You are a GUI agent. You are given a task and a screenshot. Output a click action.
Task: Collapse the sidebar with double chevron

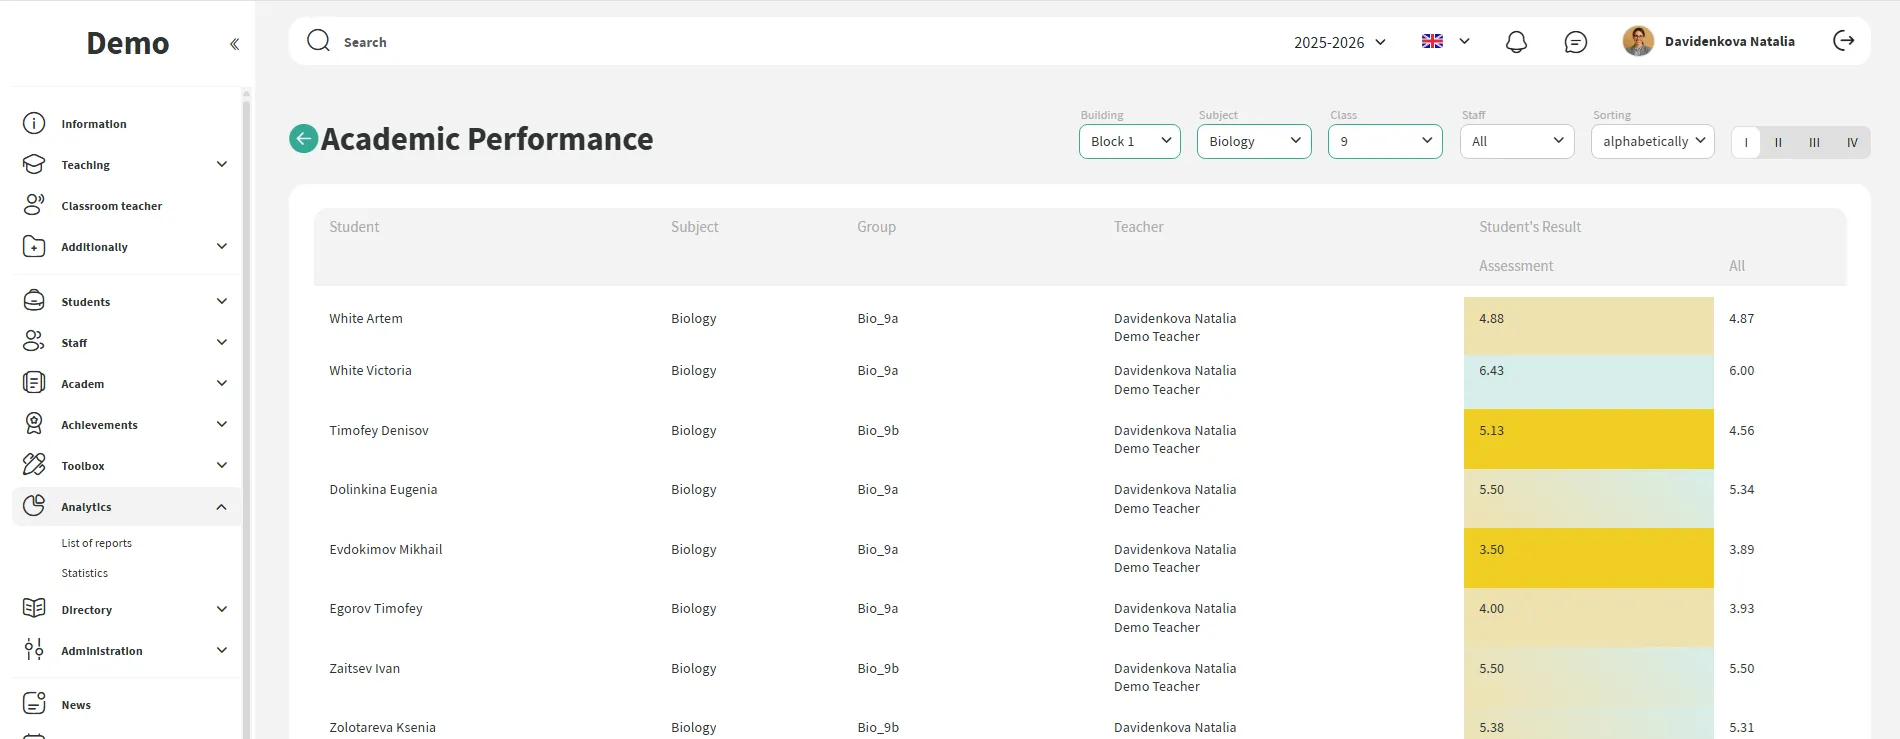[x=234, y=44]
